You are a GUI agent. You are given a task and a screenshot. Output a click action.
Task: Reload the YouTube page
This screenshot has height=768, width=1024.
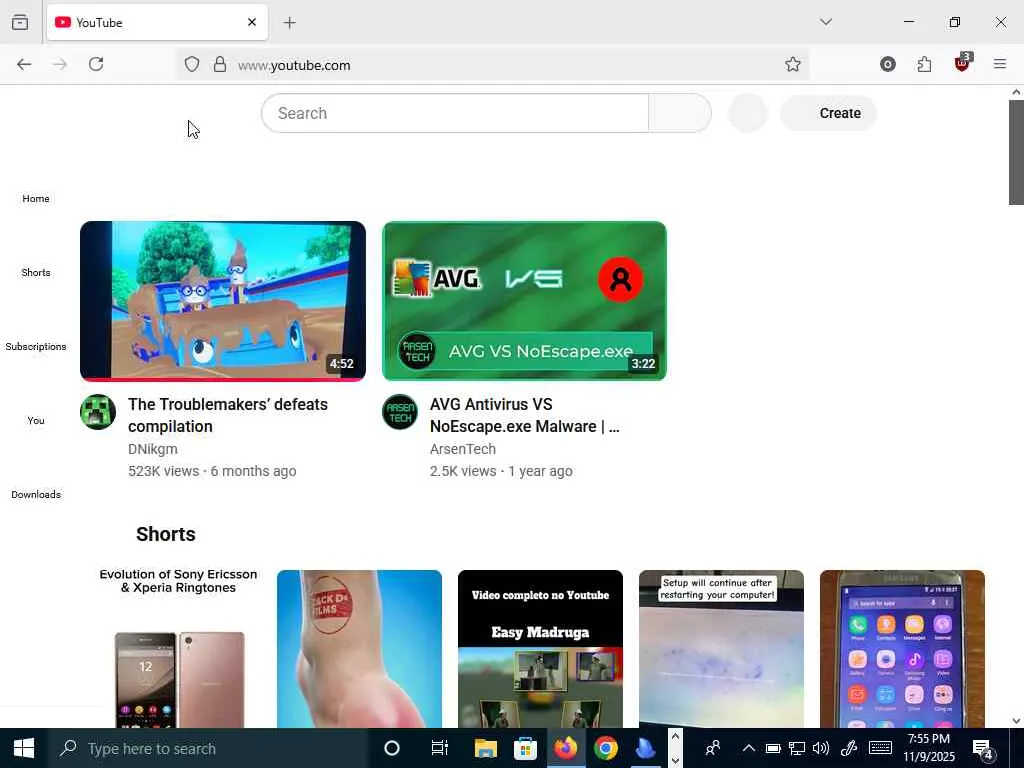(96, 64)
